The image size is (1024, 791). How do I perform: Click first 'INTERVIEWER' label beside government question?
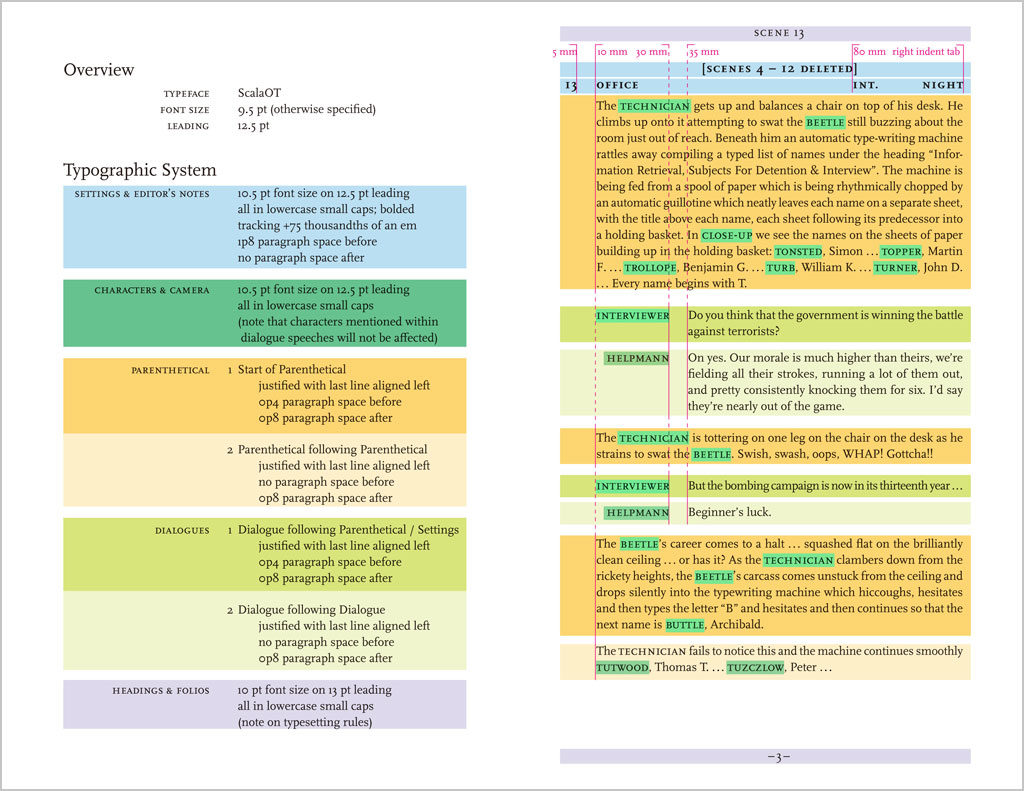tap(633, 316)
